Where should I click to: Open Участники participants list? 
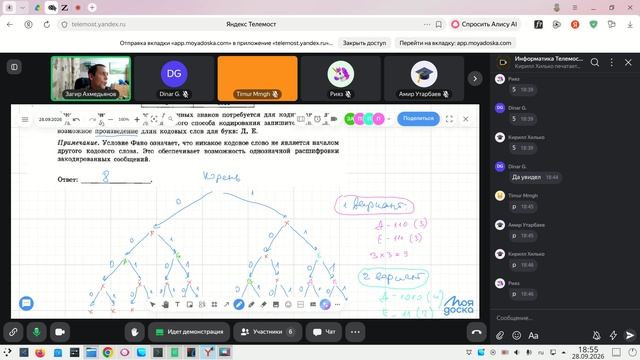pos(267,332)
